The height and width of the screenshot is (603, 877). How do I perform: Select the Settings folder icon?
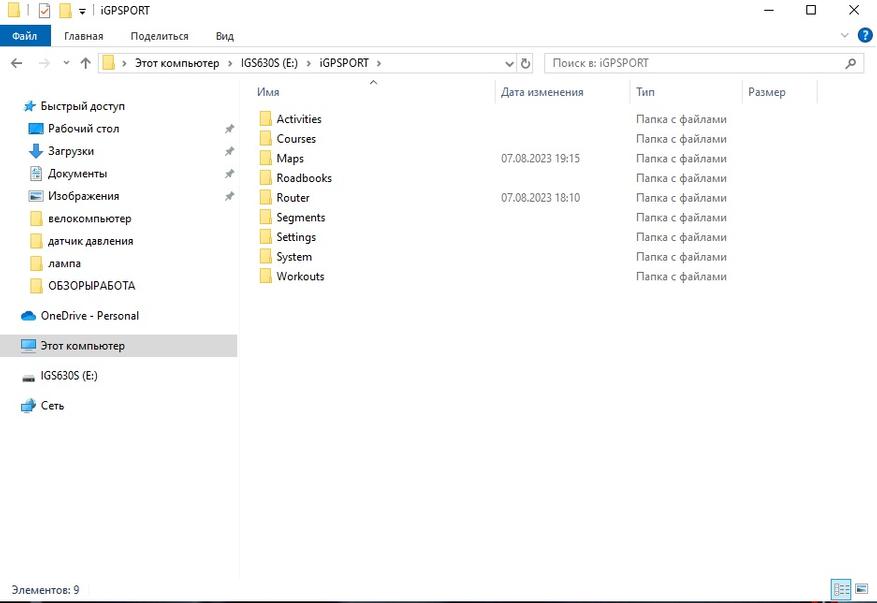coord(266,237)
